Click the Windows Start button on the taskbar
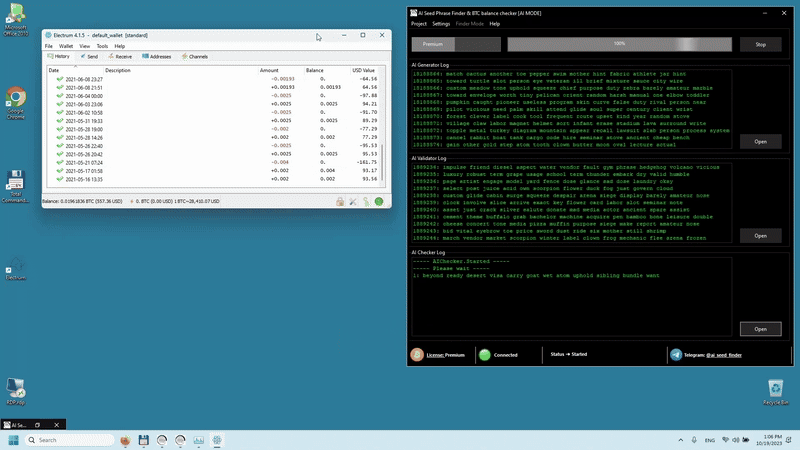Screen dimensions: 800x450 tap(14, 440)
